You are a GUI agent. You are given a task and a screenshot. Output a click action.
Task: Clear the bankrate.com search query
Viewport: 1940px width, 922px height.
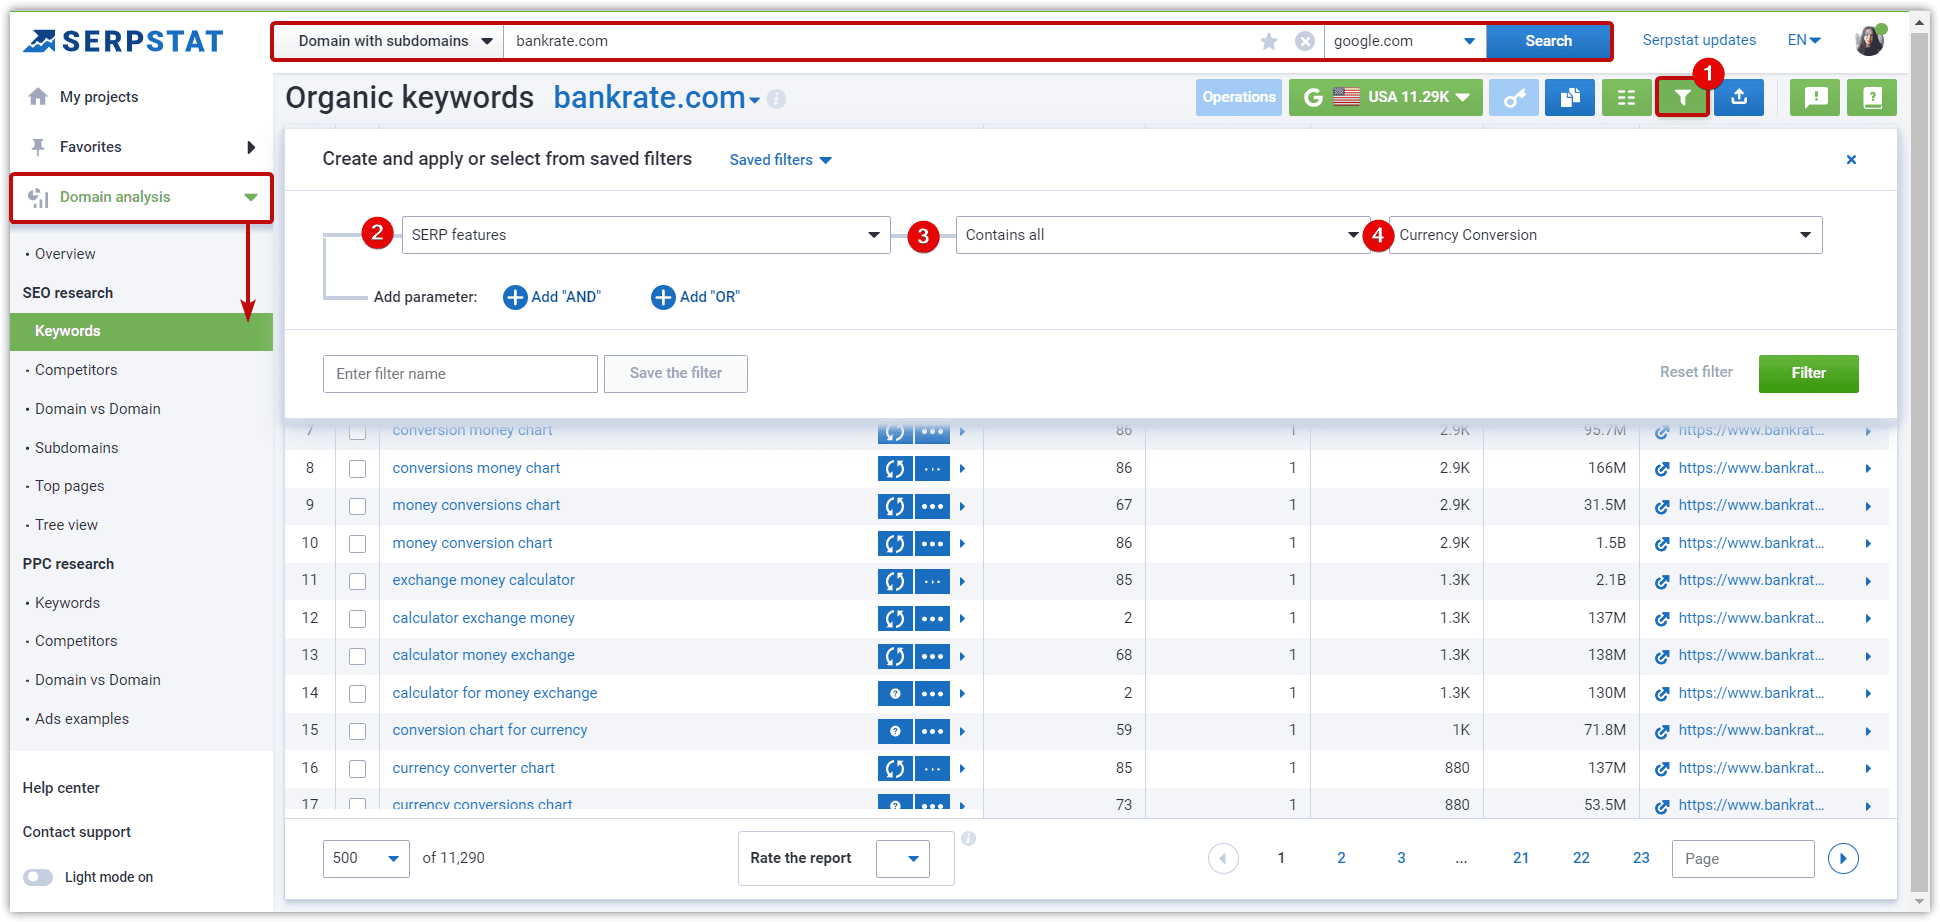pos(1305,41)
